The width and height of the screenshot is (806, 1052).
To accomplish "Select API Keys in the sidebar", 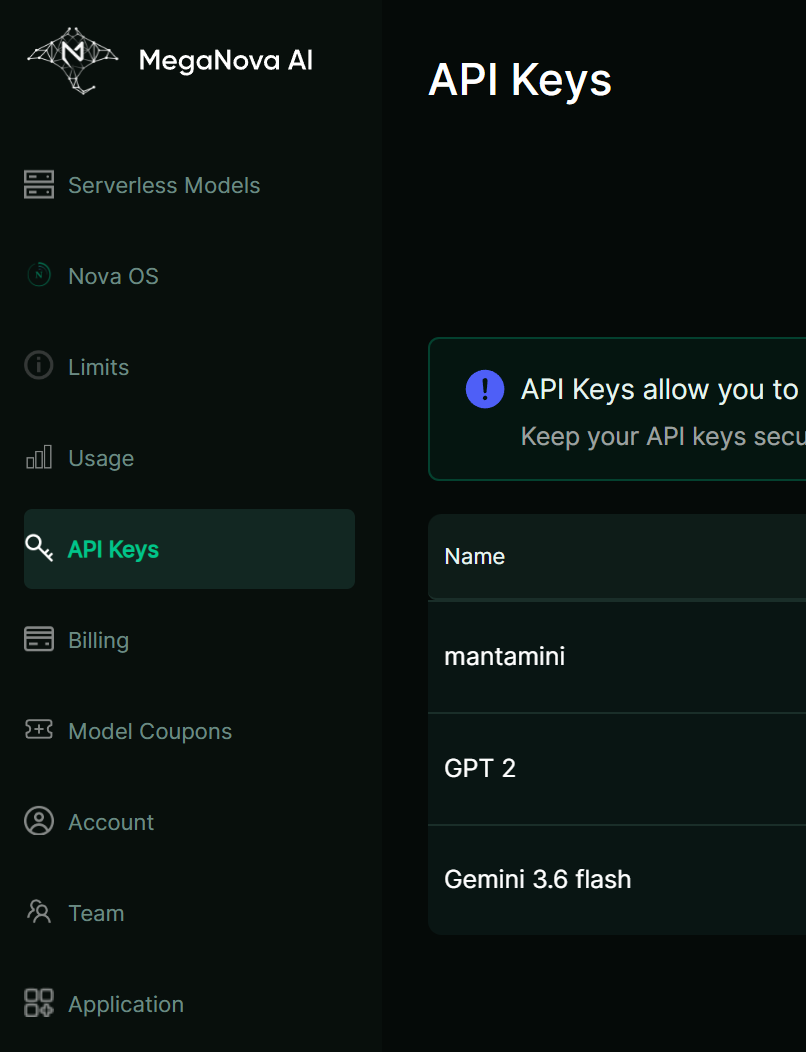I will coord(189,549).
